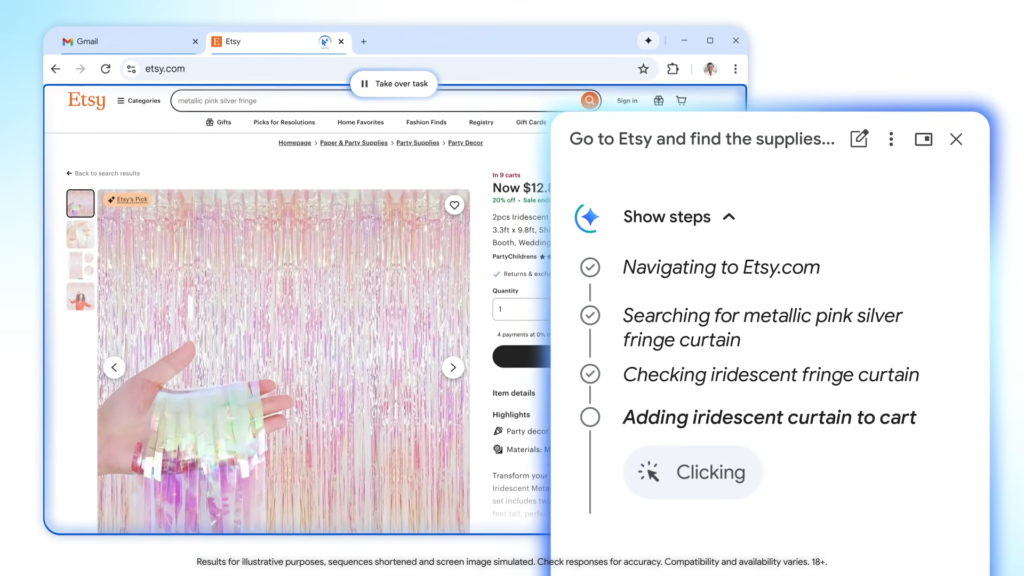Favorite the item with the heart icon
1024x576 pixels.
pos(454,205)
